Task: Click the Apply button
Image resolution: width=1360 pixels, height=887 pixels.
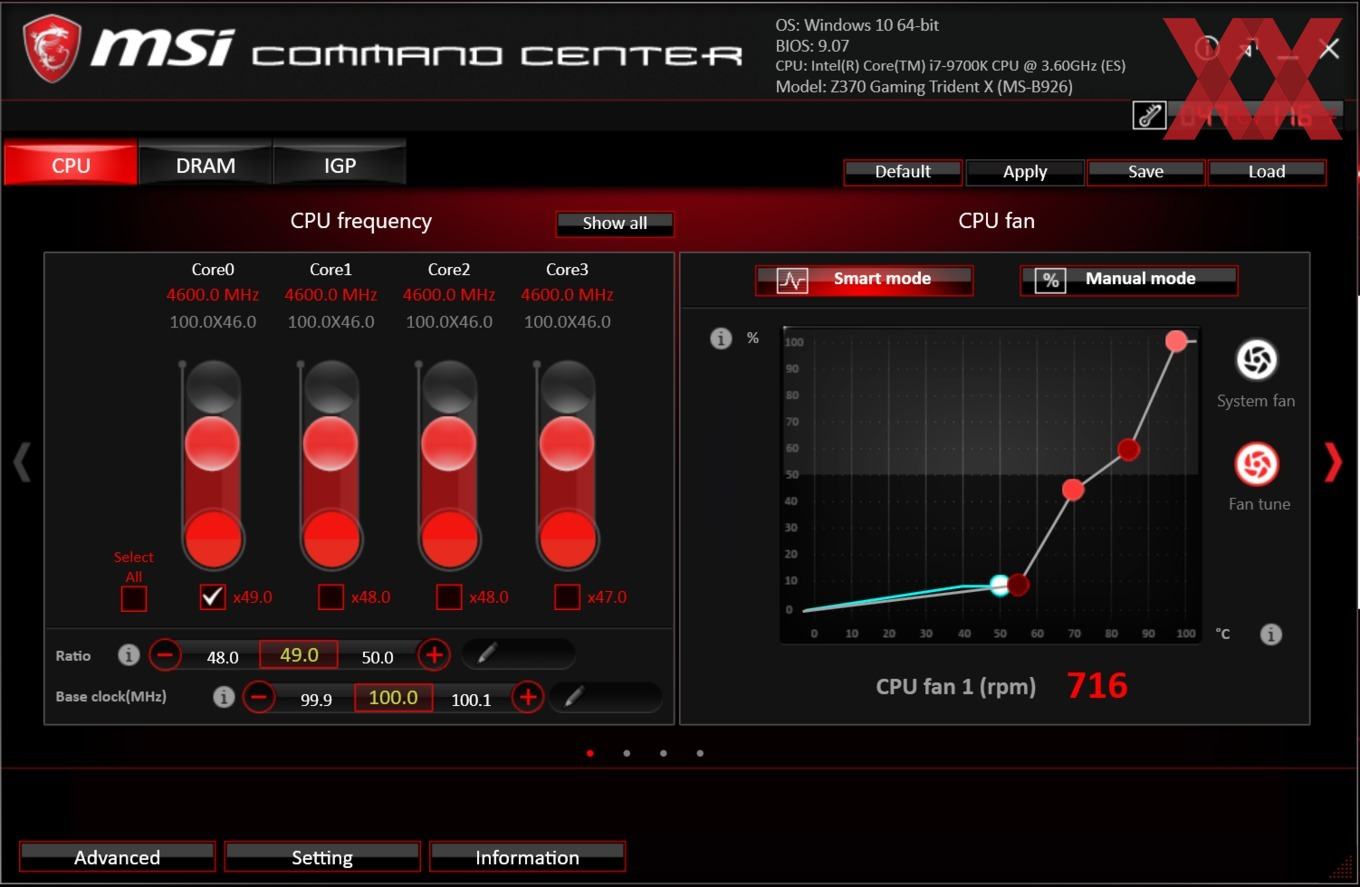Action: point(1025,172)
